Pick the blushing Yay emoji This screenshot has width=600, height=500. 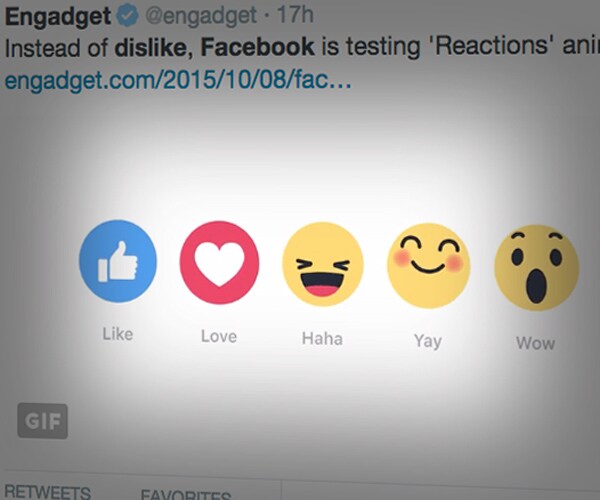[429, 265]
